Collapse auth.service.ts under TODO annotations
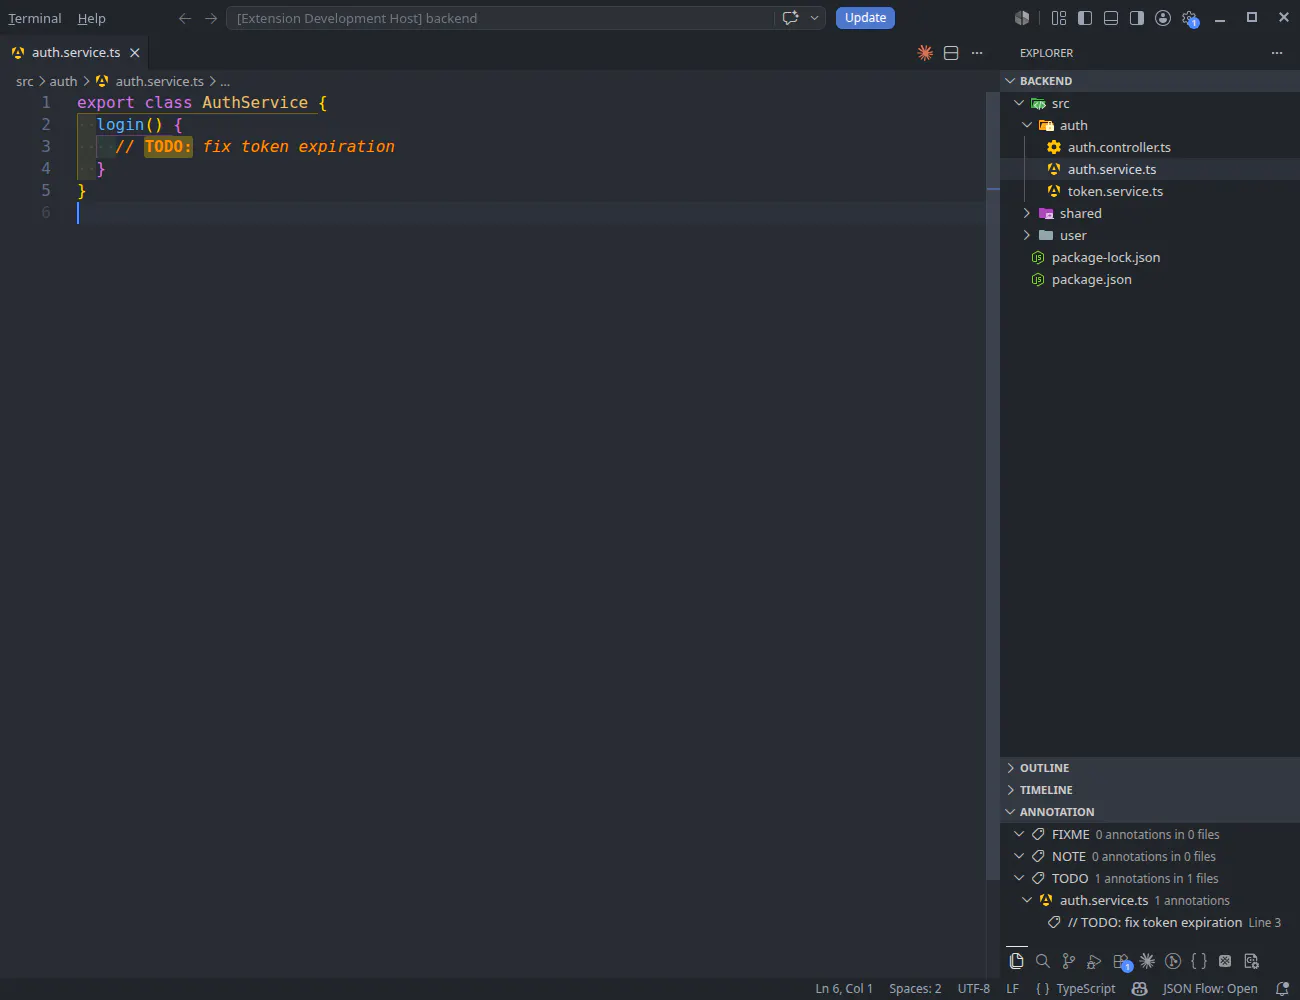 (1027, 900)
